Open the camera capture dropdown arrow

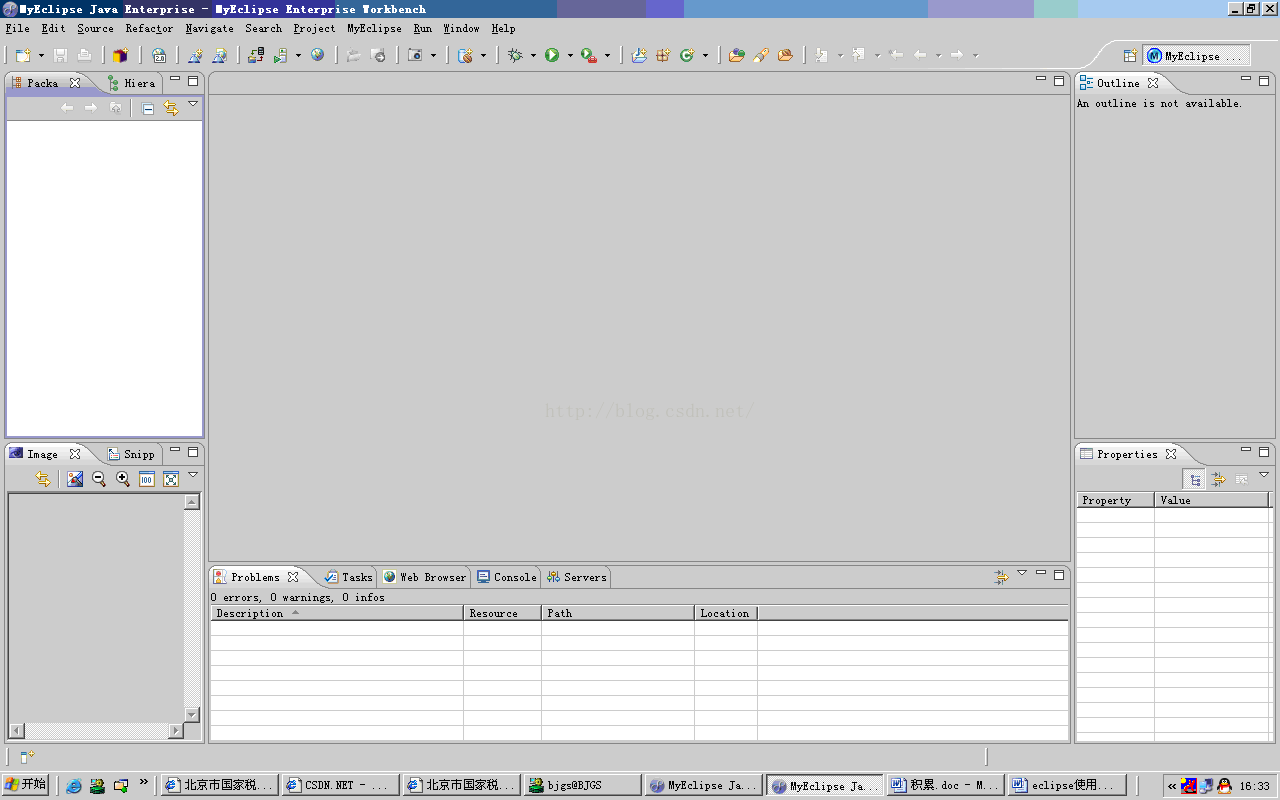tap(433, 56)
